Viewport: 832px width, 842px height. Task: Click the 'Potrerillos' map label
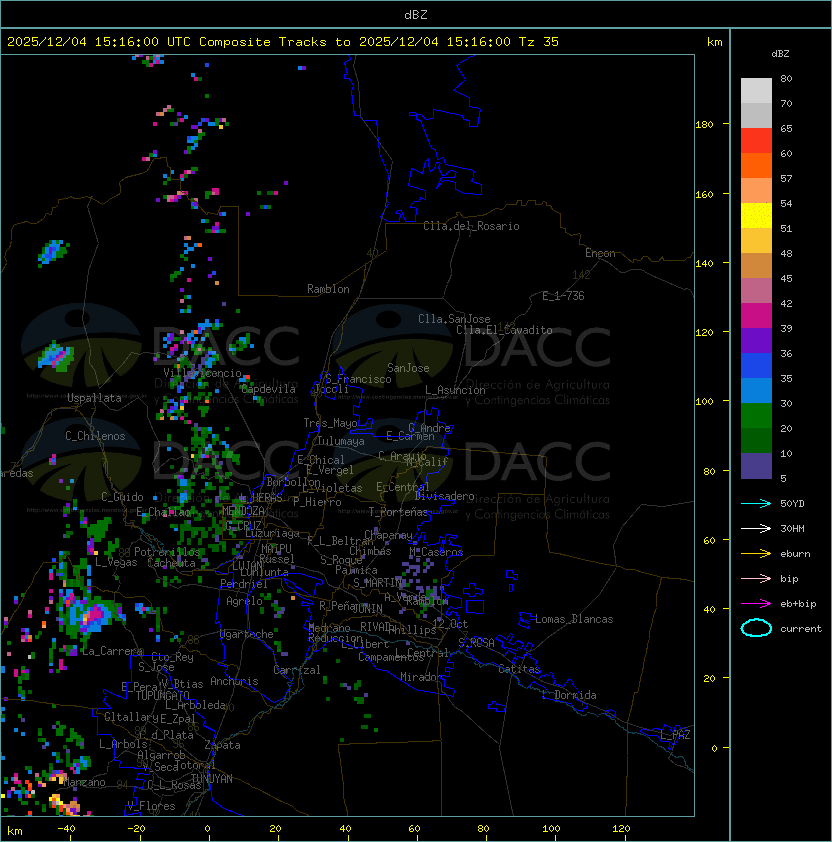coord(167,552)
